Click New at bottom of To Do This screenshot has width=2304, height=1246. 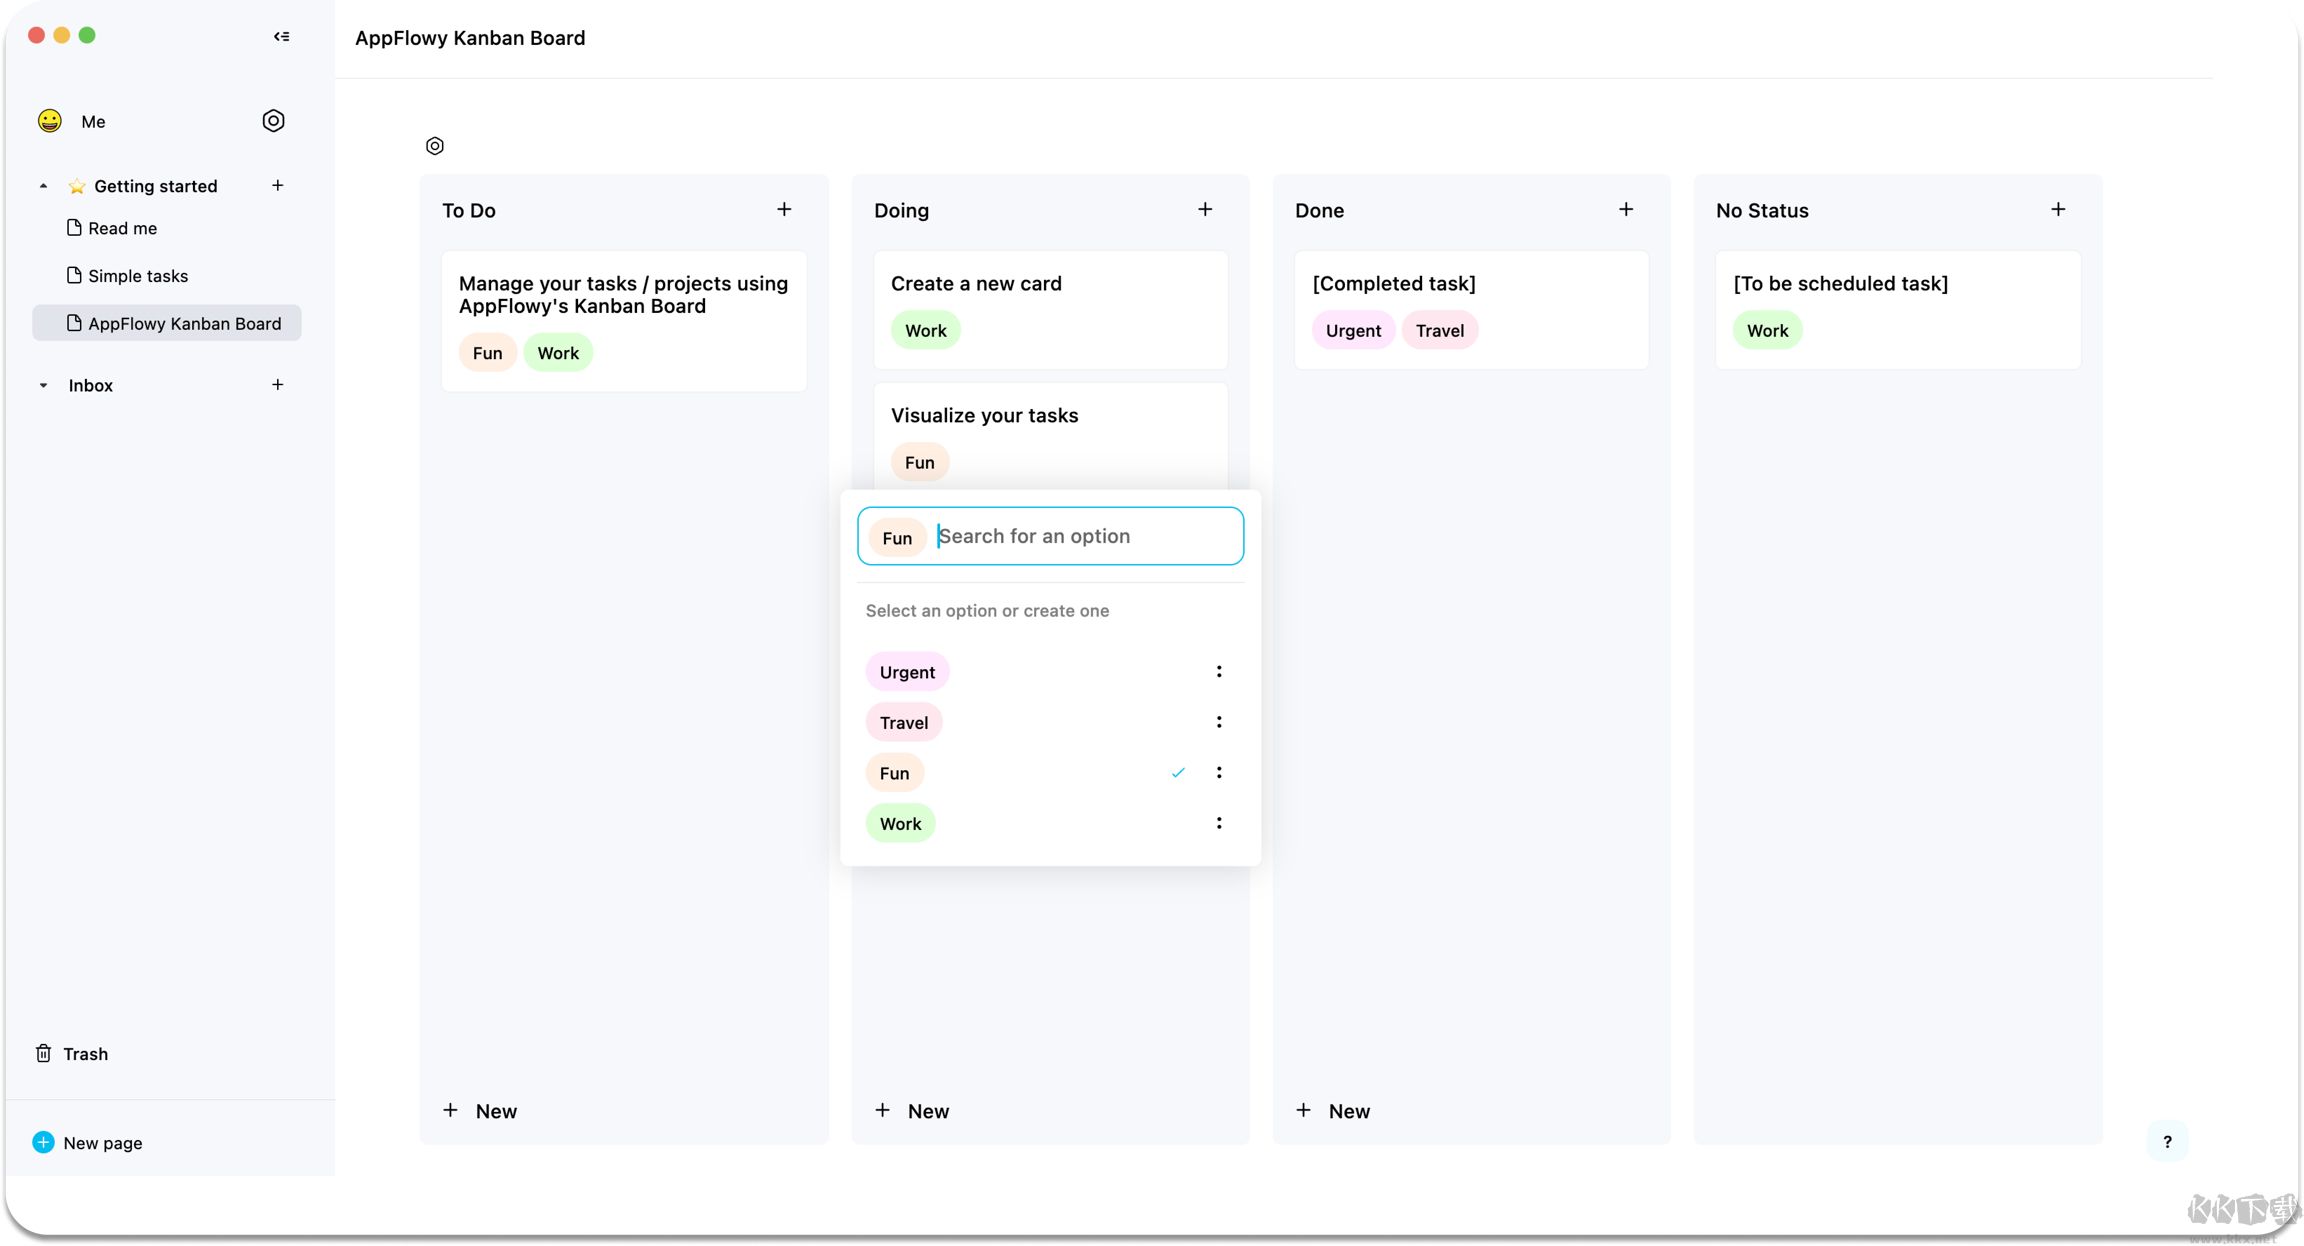pyautogui.click(x=480, y=1111)
